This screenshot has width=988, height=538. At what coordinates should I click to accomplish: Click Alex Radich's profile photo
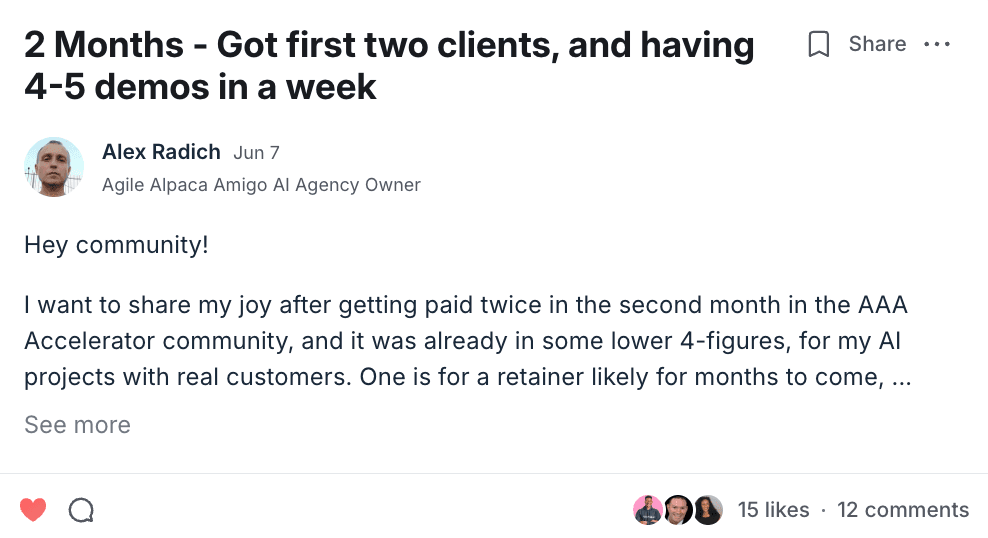tap(54, 167)
